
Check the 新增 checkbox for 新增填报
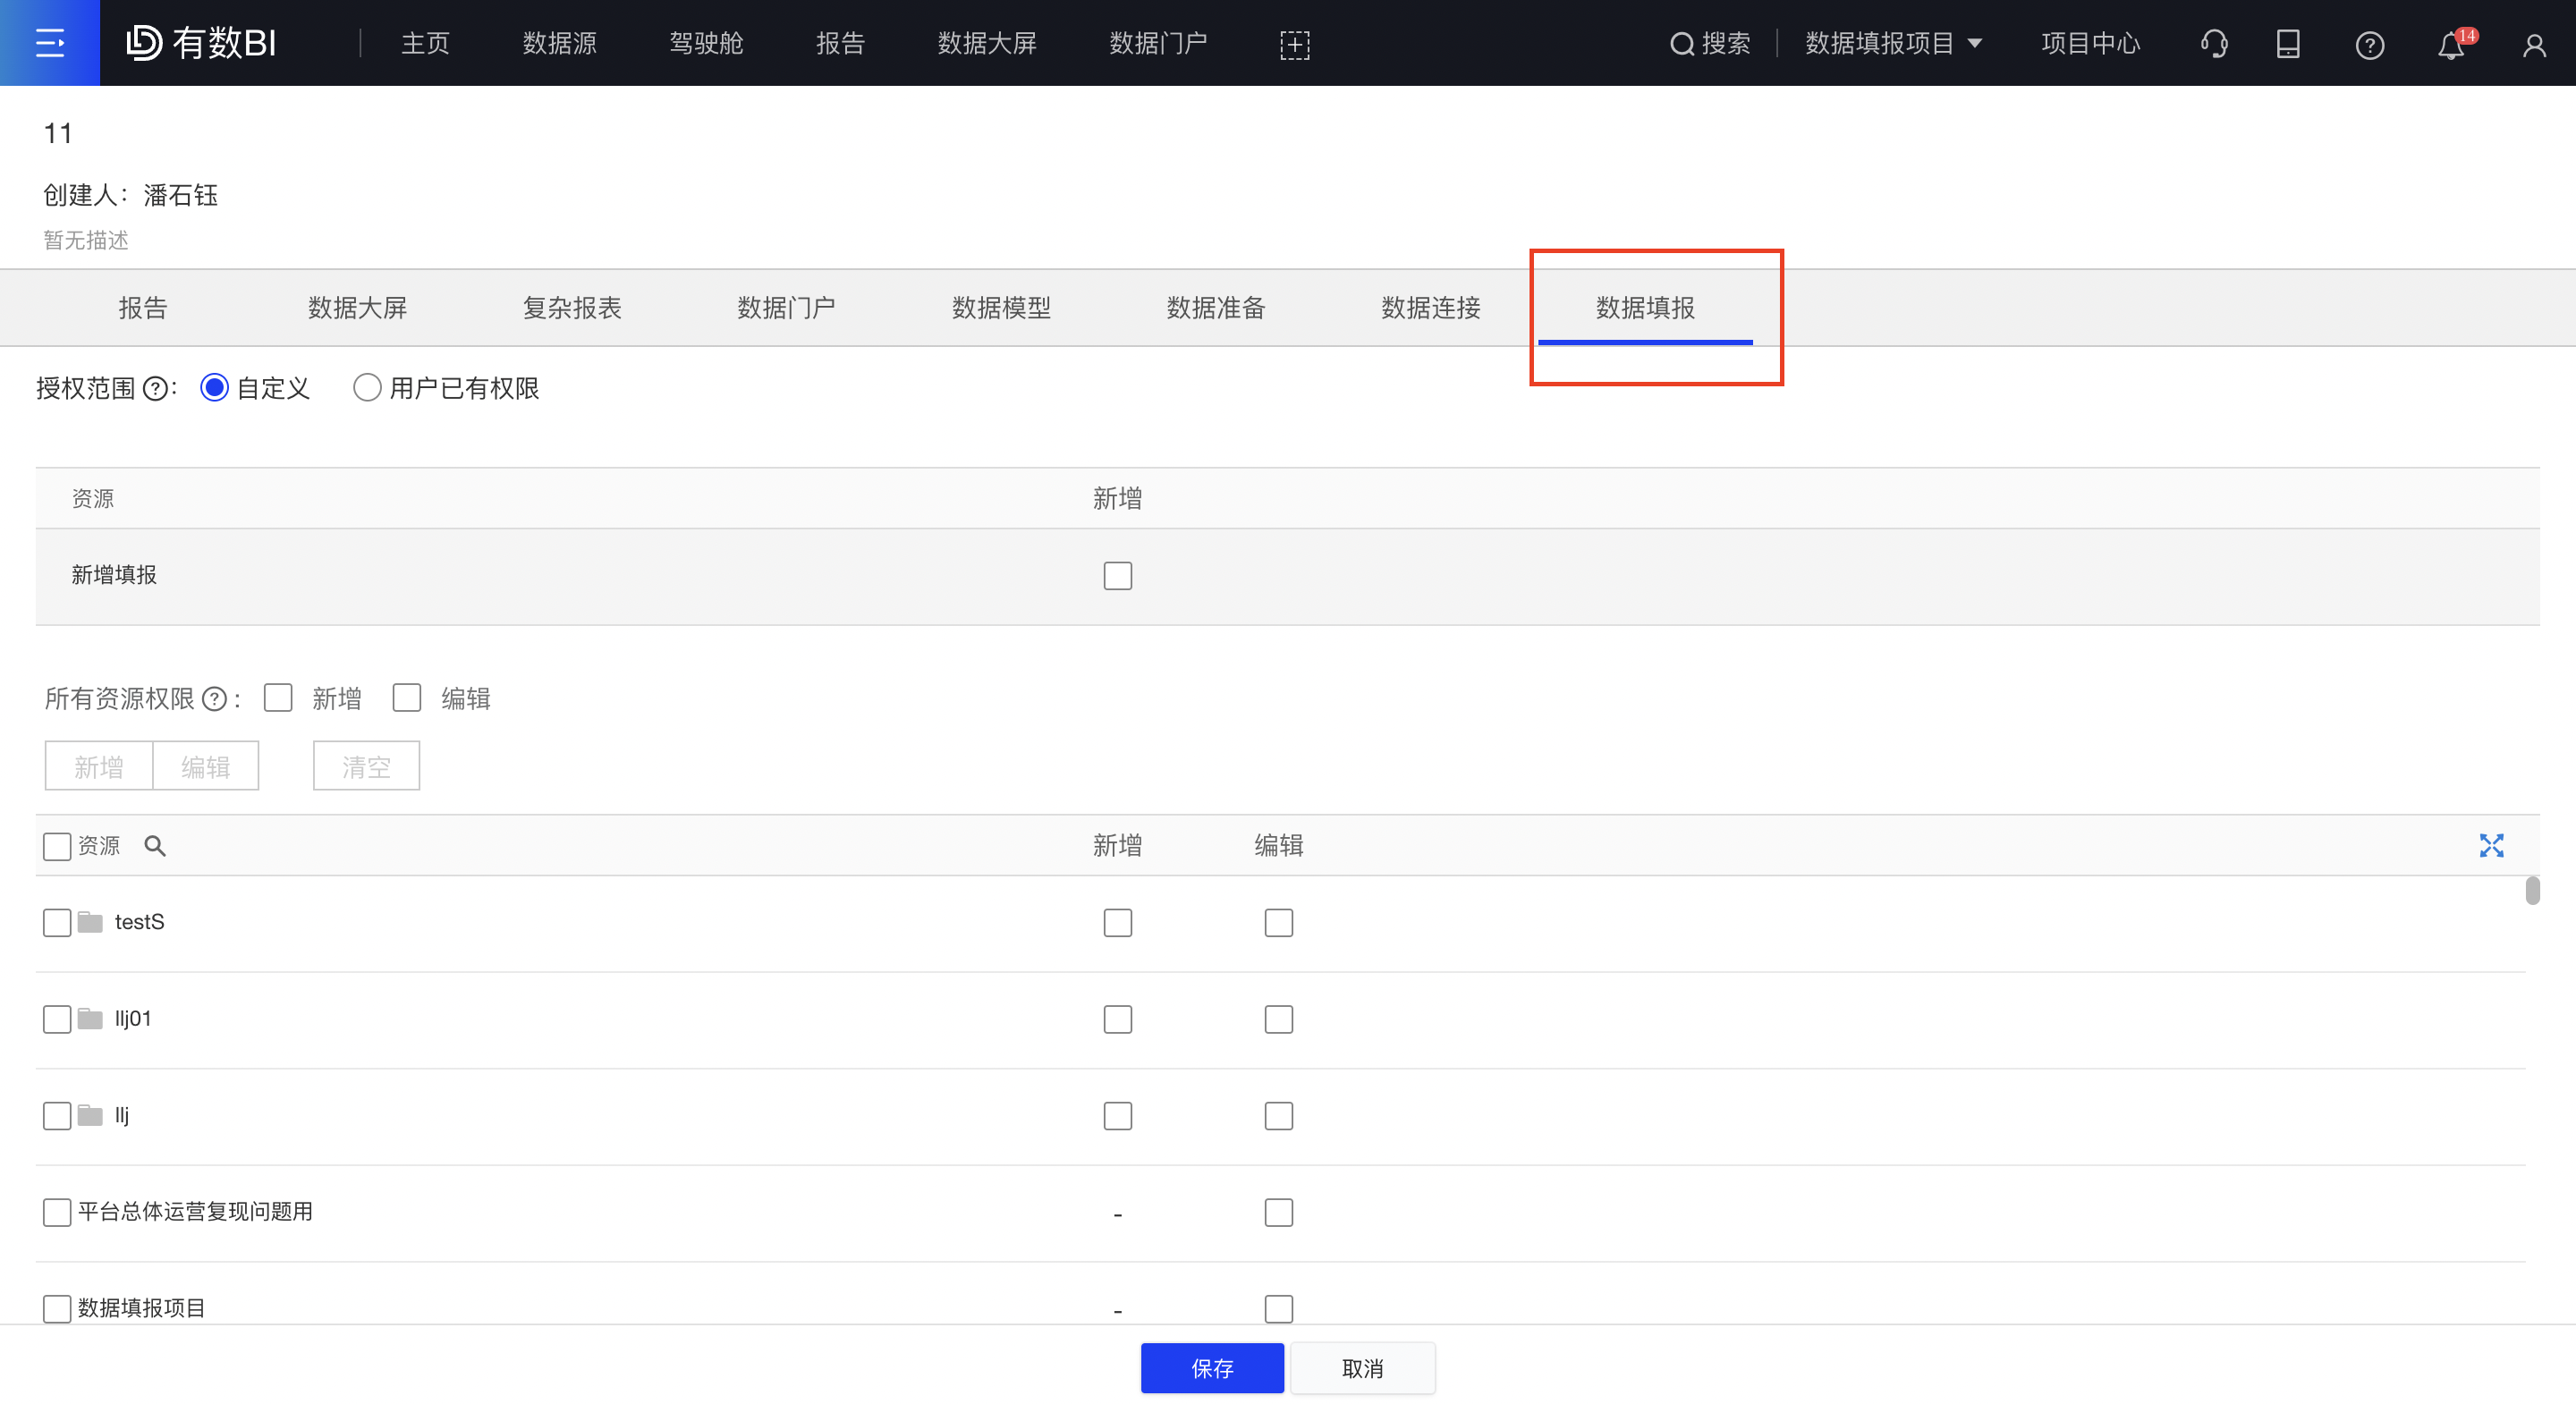coord(1117,576)
